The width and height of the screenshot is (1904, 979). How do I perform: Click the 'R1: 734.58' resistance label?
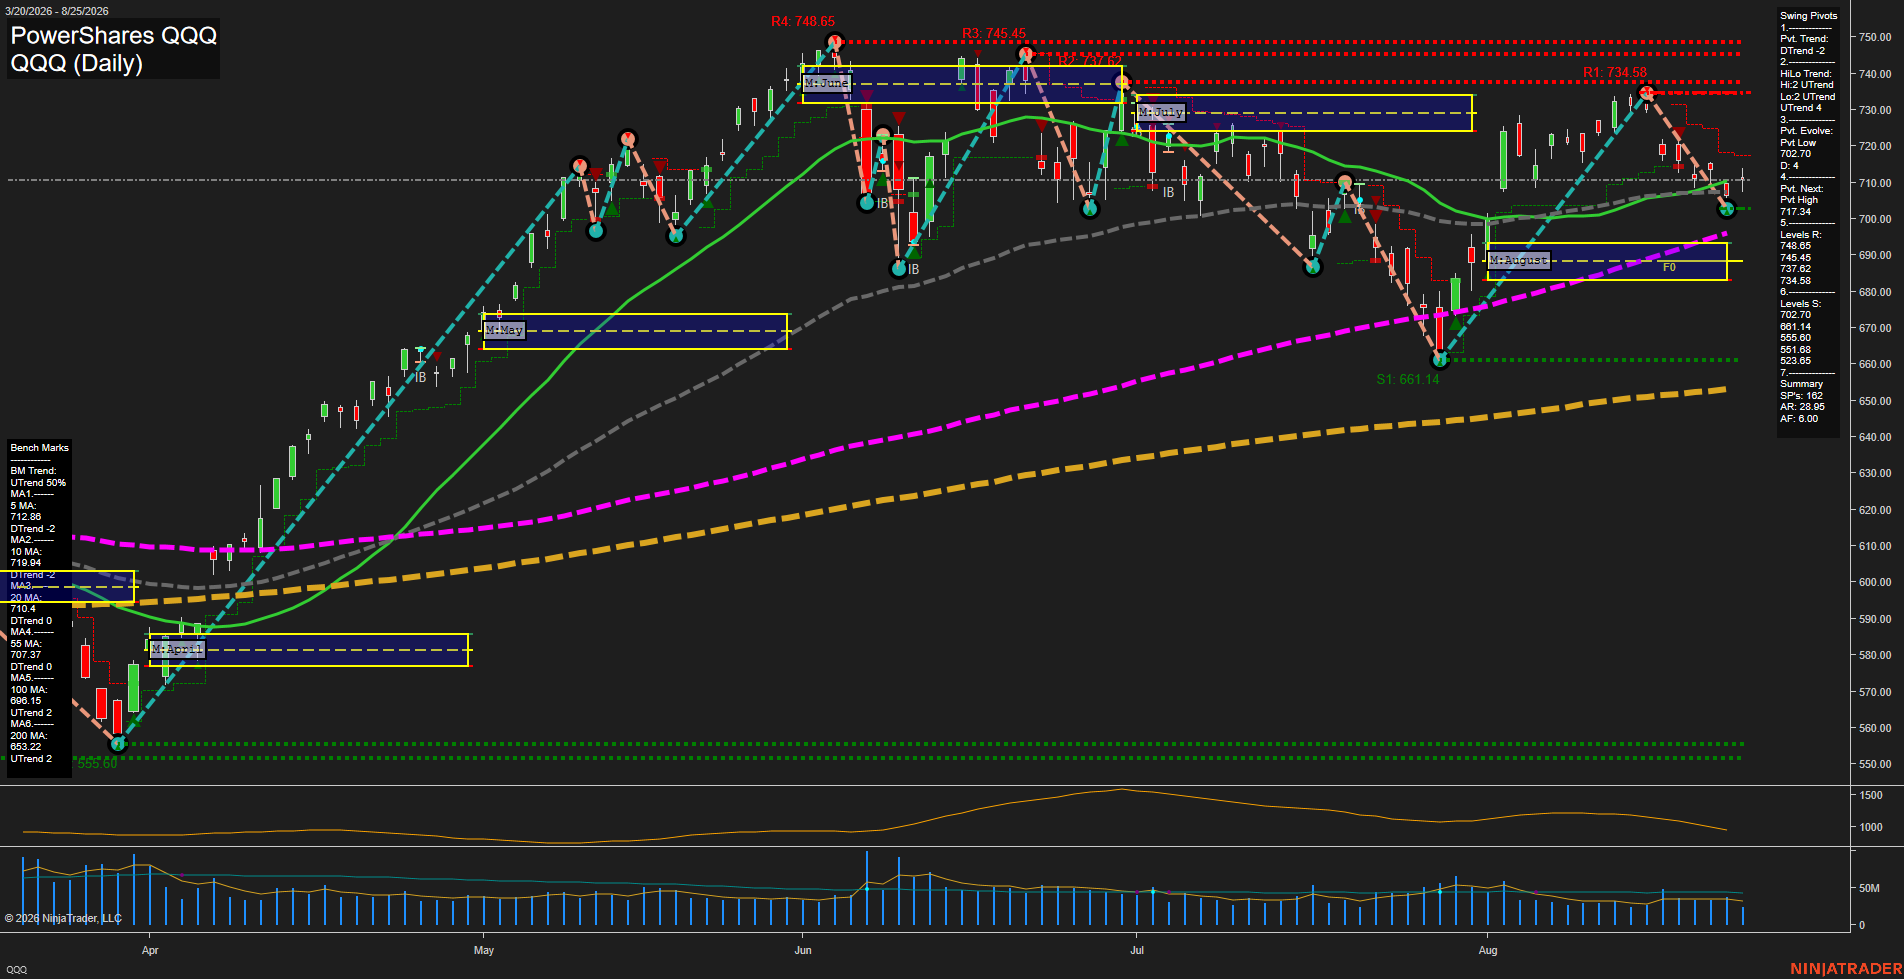click(1615, 72)
